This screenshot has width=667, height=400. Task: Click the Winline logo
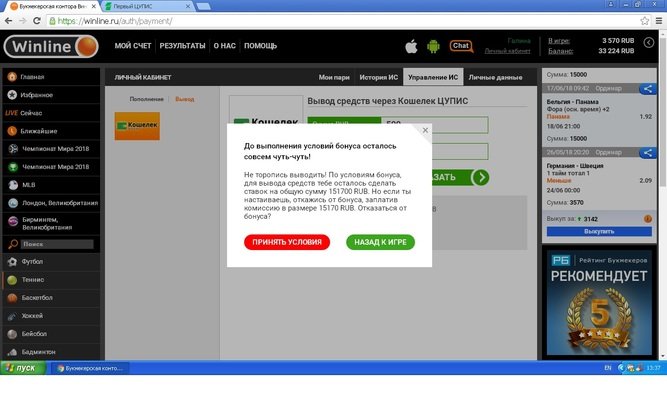pos(50,47)
